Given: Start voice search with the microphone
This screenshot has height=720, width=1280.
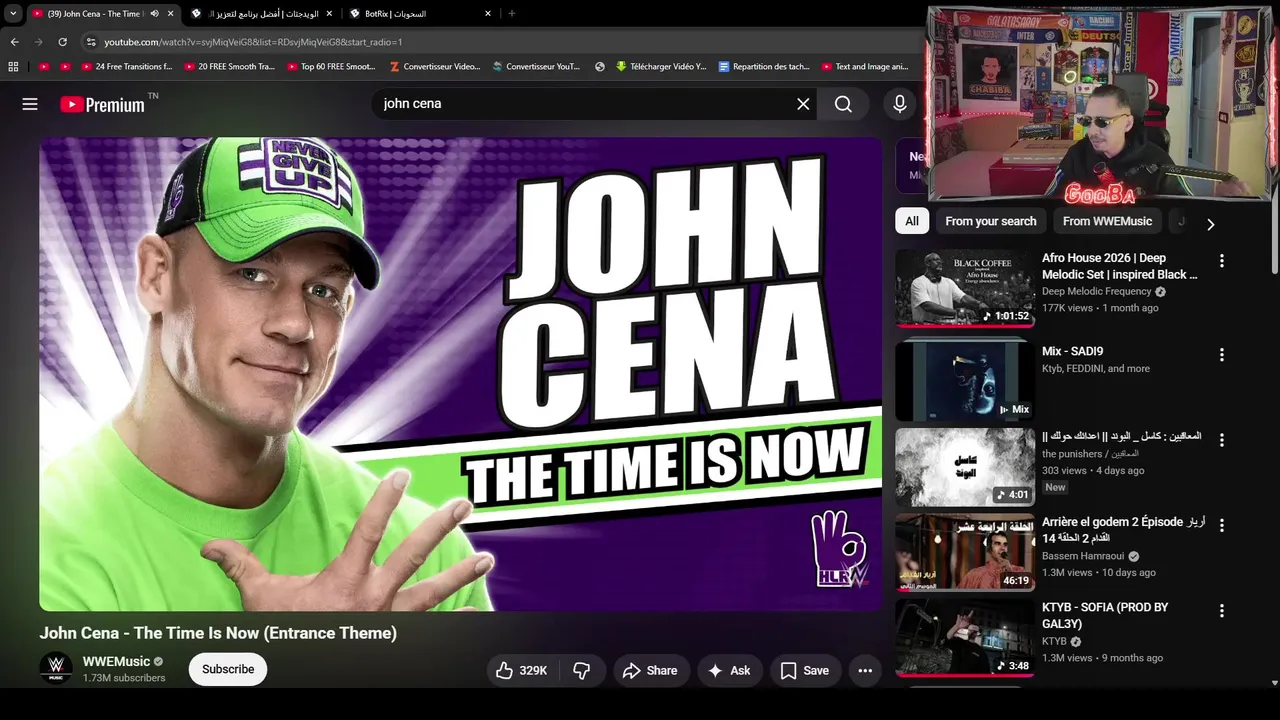Looking at the screenshot, I should 900,104.
